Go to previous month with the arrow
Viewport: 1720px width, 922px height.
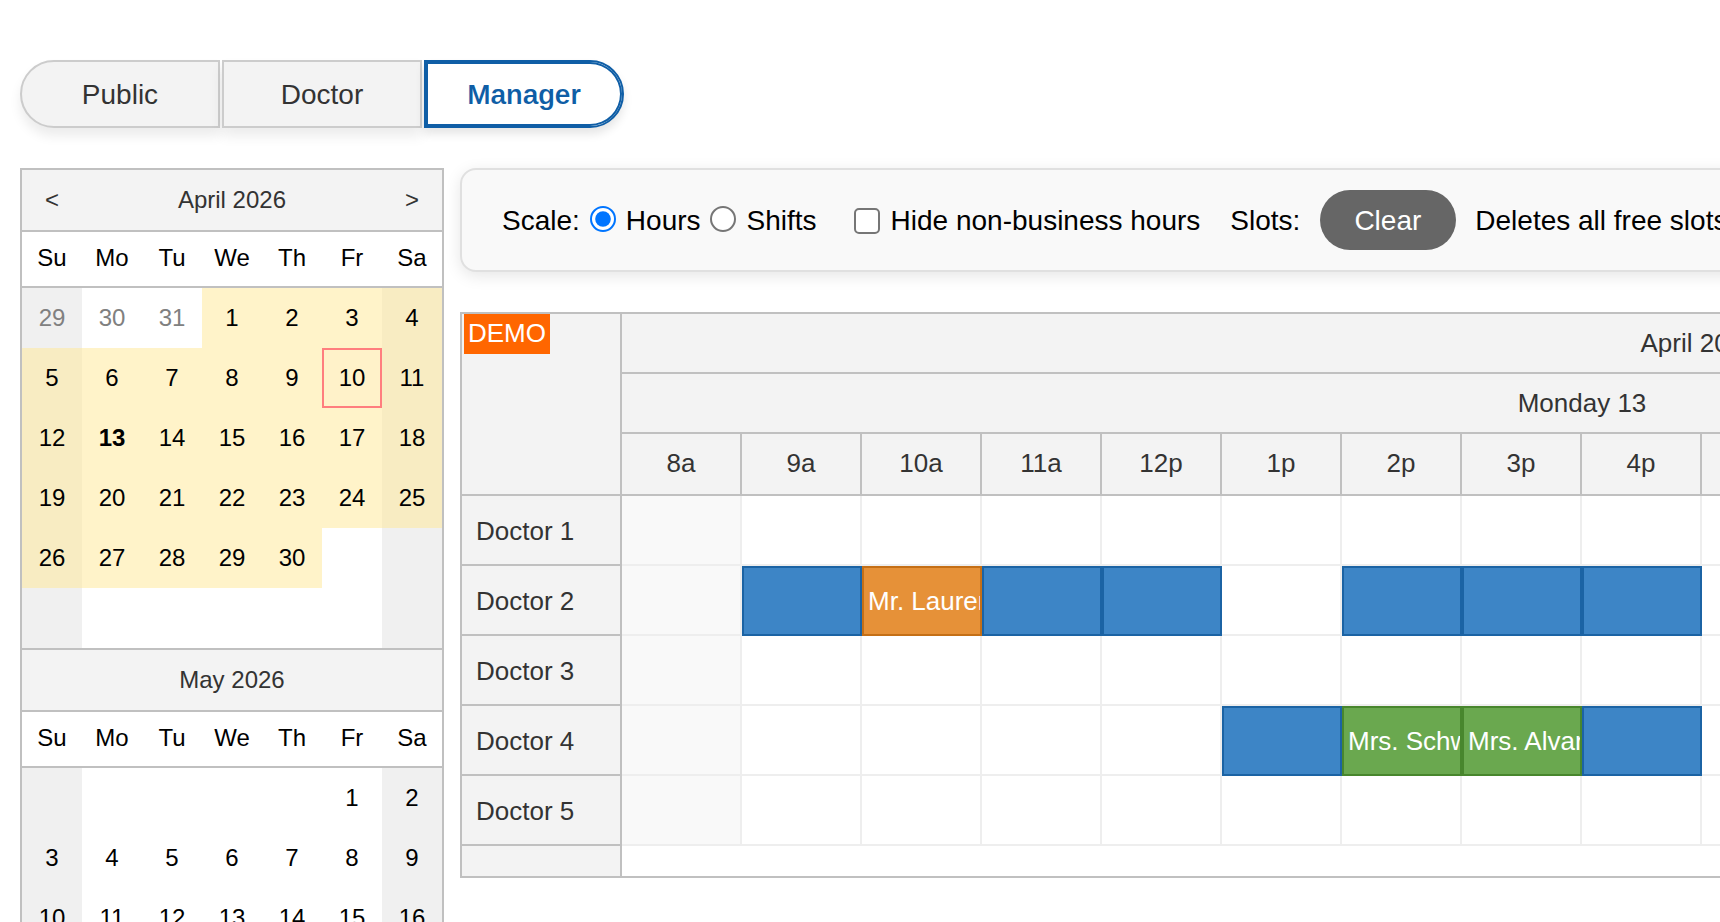tap(52, 199)
